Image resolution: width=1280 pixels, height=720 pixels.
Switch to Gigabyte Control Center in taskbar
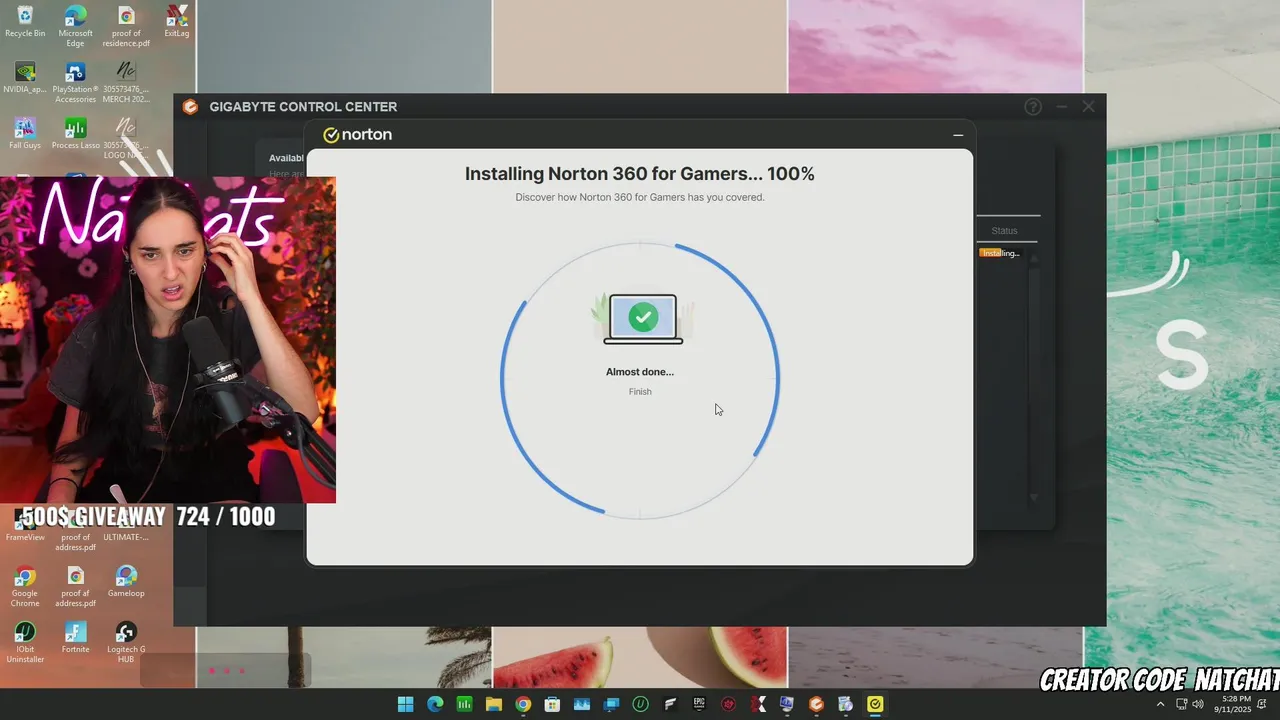pyautogui.click(x=816, y=704)
